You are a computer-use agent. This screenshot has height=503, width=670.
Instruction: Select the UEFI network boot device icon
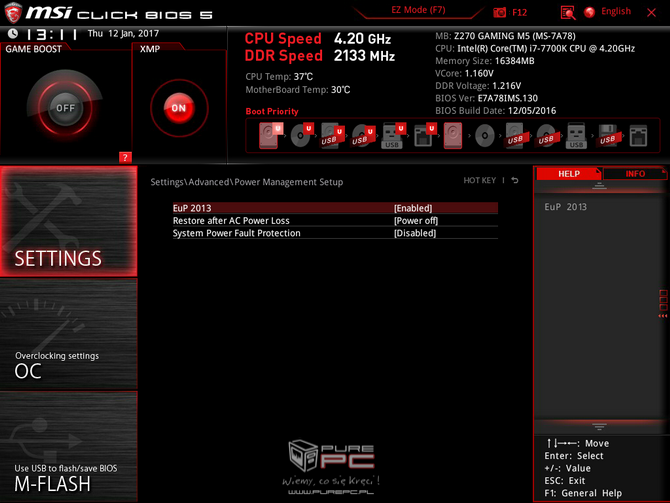pos(424,136)
